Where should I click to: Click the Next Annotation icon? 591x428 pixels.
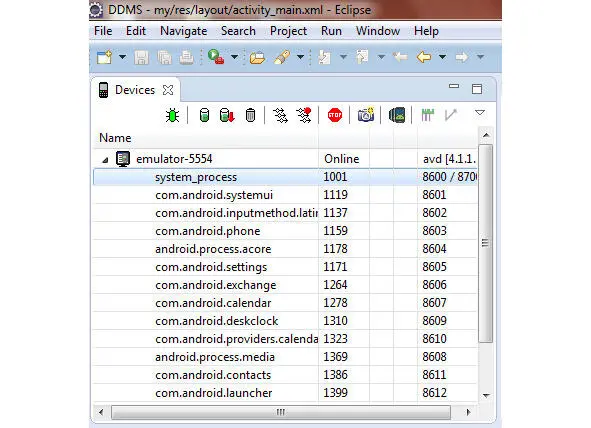325,57
